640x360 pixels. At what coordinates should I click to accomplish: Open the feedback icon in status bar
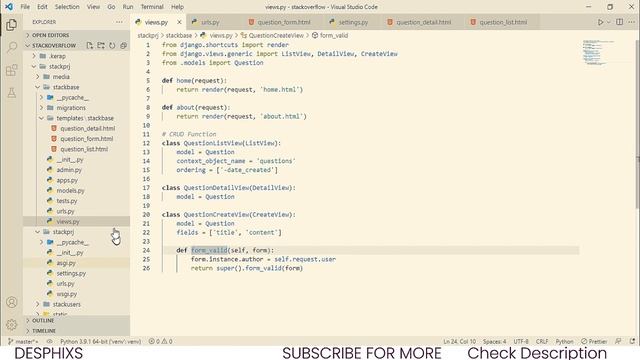click(x=618, y=341)
